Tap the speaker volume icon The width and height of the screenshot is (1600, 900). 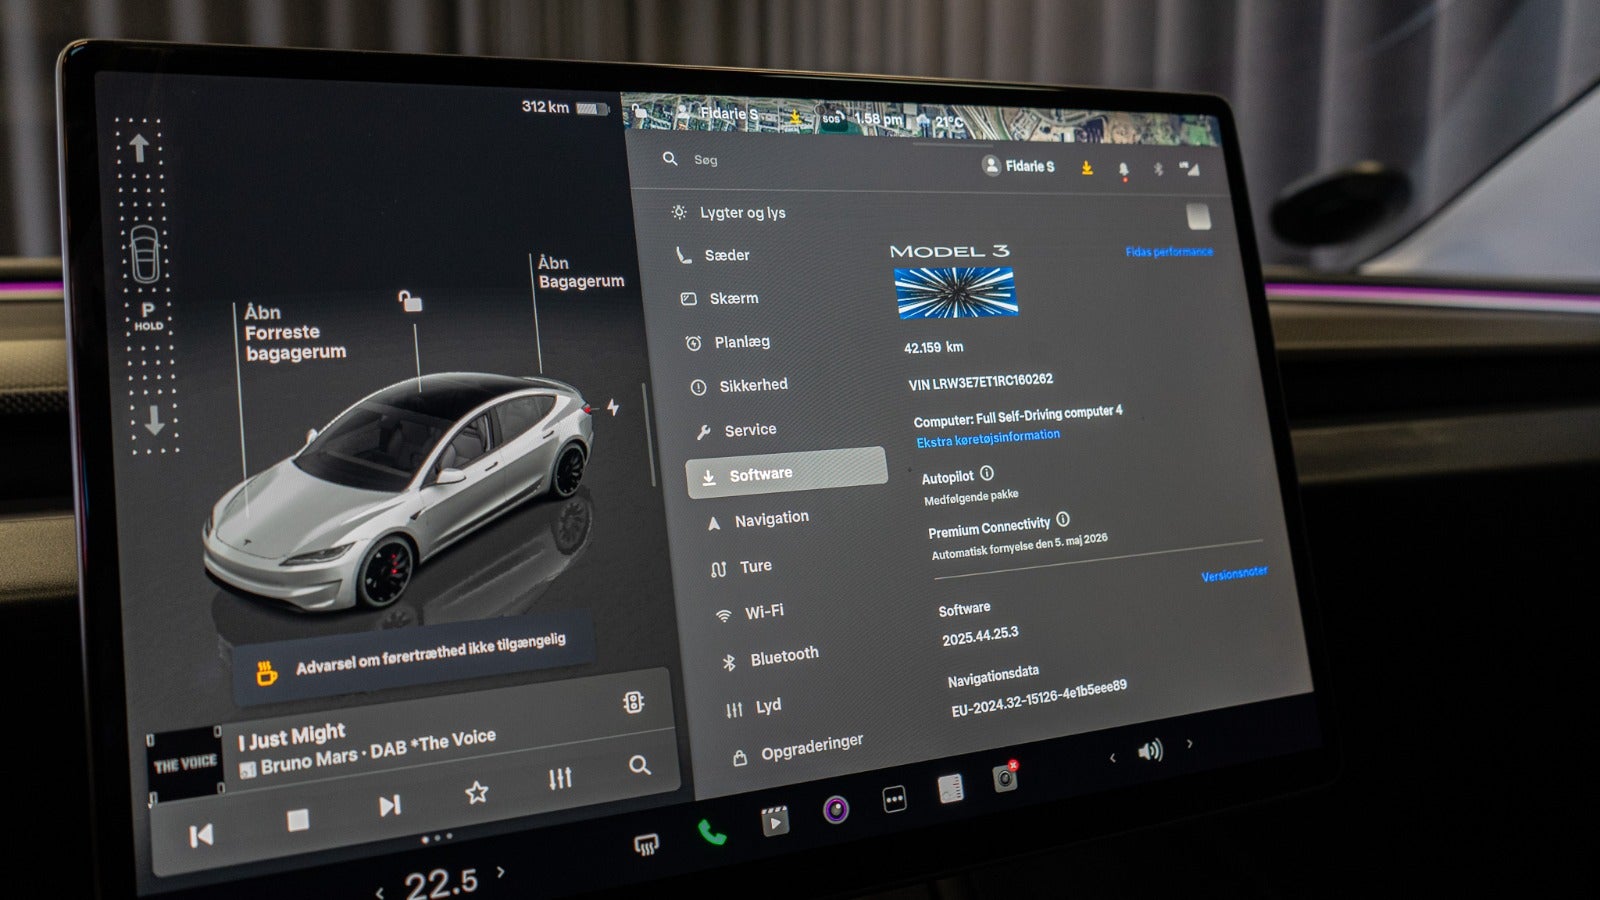click(x=1150, y=751)
